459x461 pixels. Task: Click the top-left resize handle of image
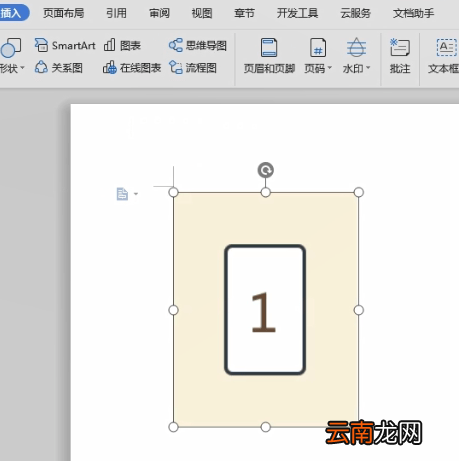173,192
